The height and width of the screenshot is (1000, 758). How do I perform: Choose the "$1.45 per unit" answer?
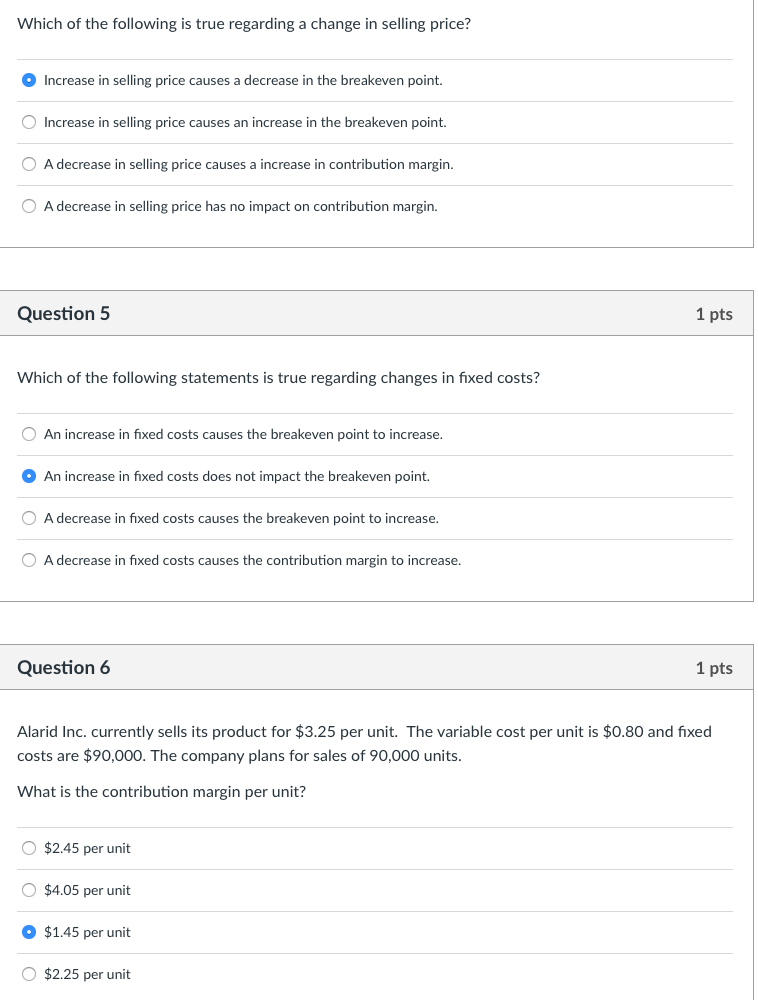pyautogui.click(x=29, y=932)
